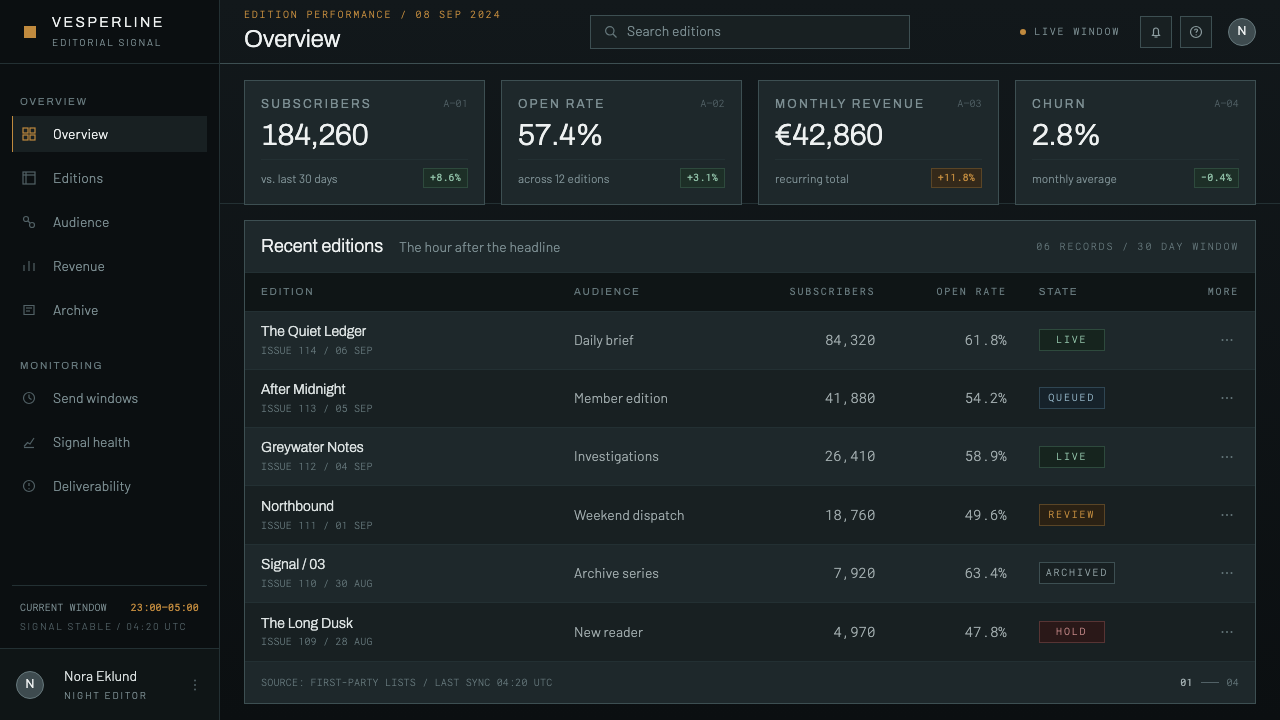Open the N avatar in top bar

coord(1242,32)
